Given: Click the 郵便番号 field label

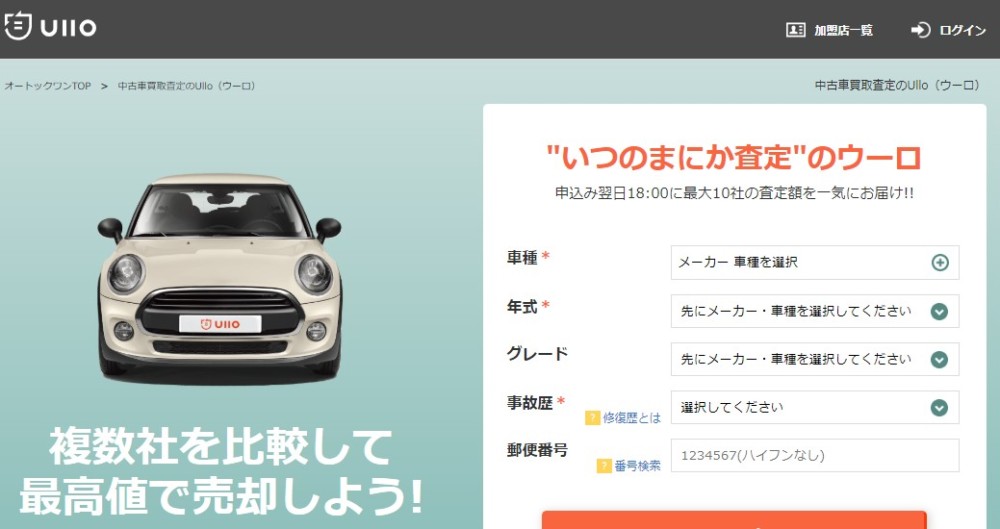Looking at the screenshot, I should coord(537,451).
